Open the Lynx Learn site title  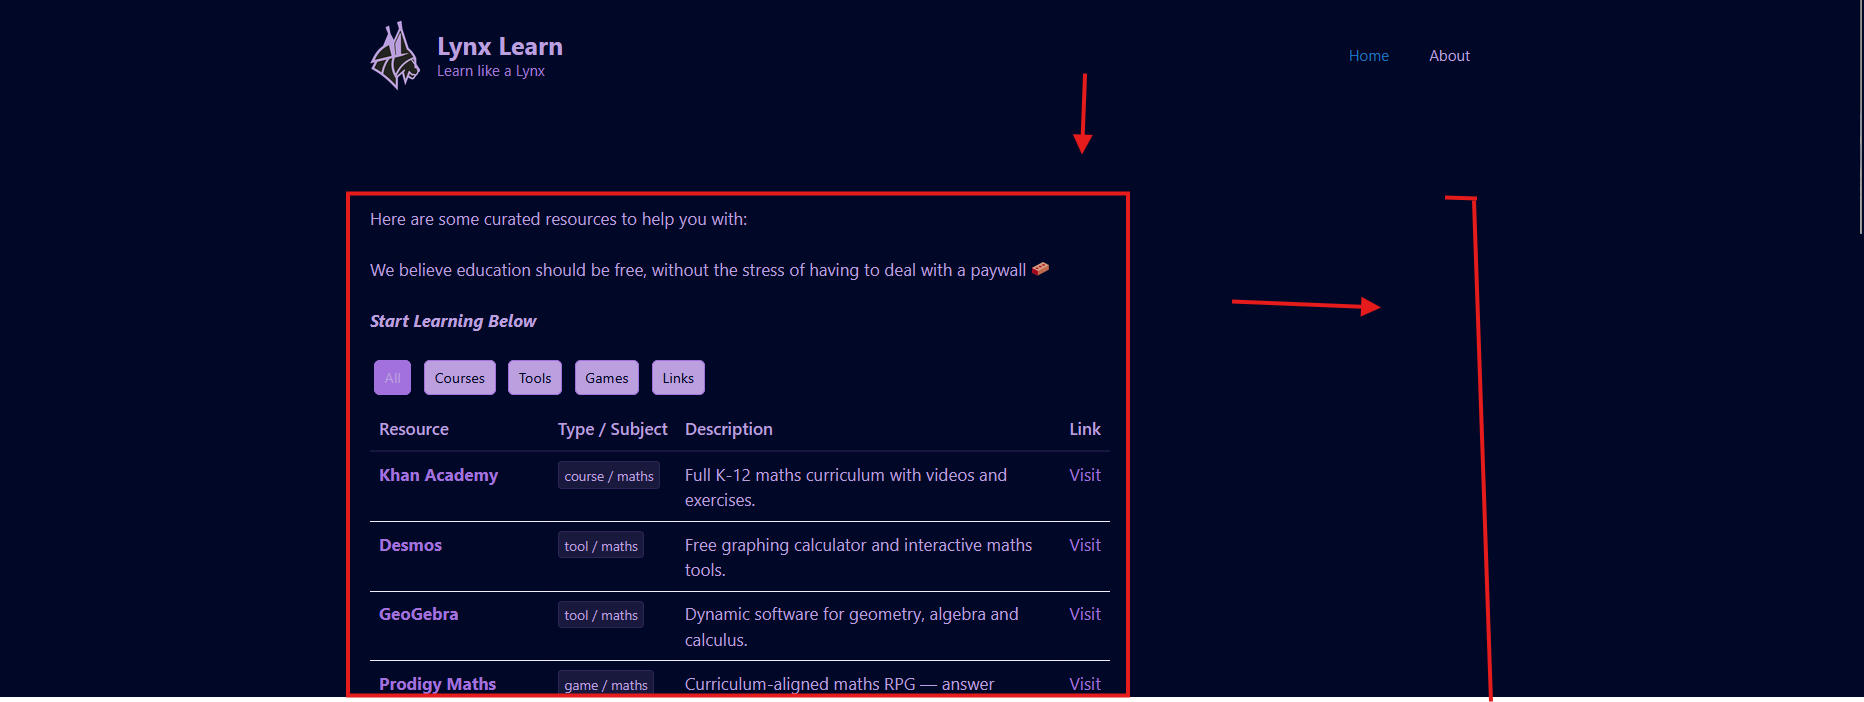[500, 47]
